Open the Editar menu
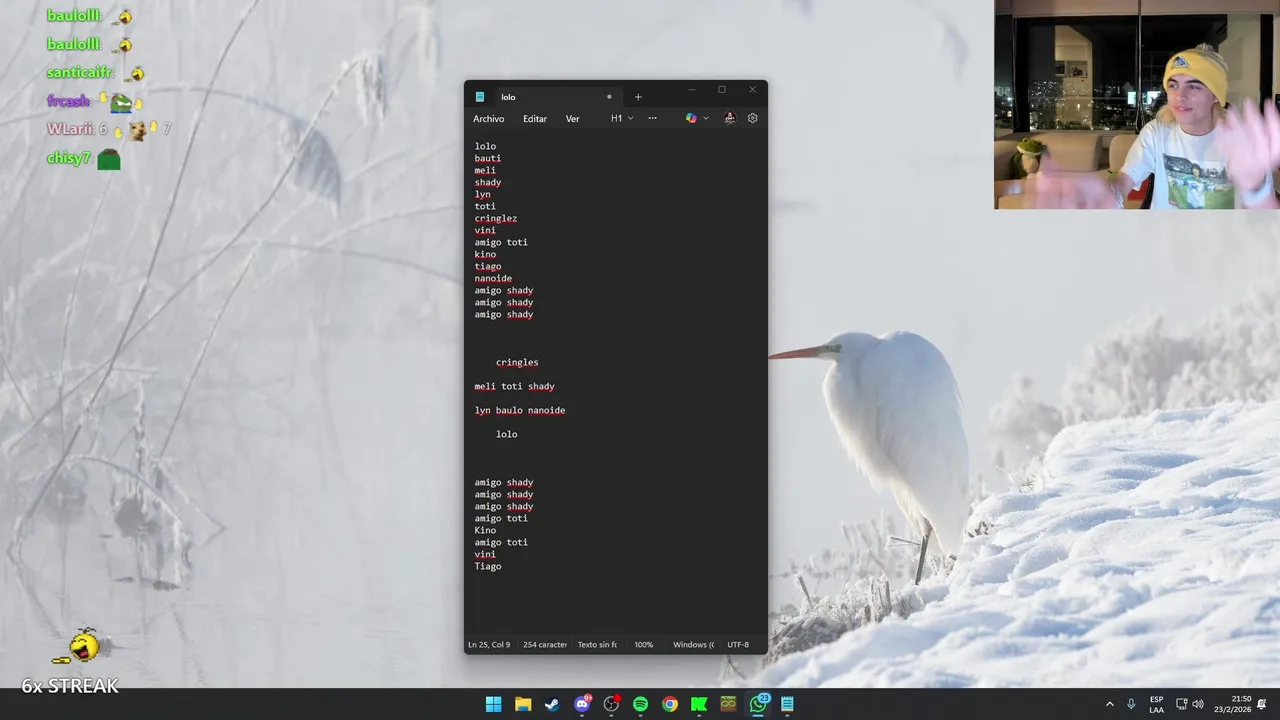 535,118
